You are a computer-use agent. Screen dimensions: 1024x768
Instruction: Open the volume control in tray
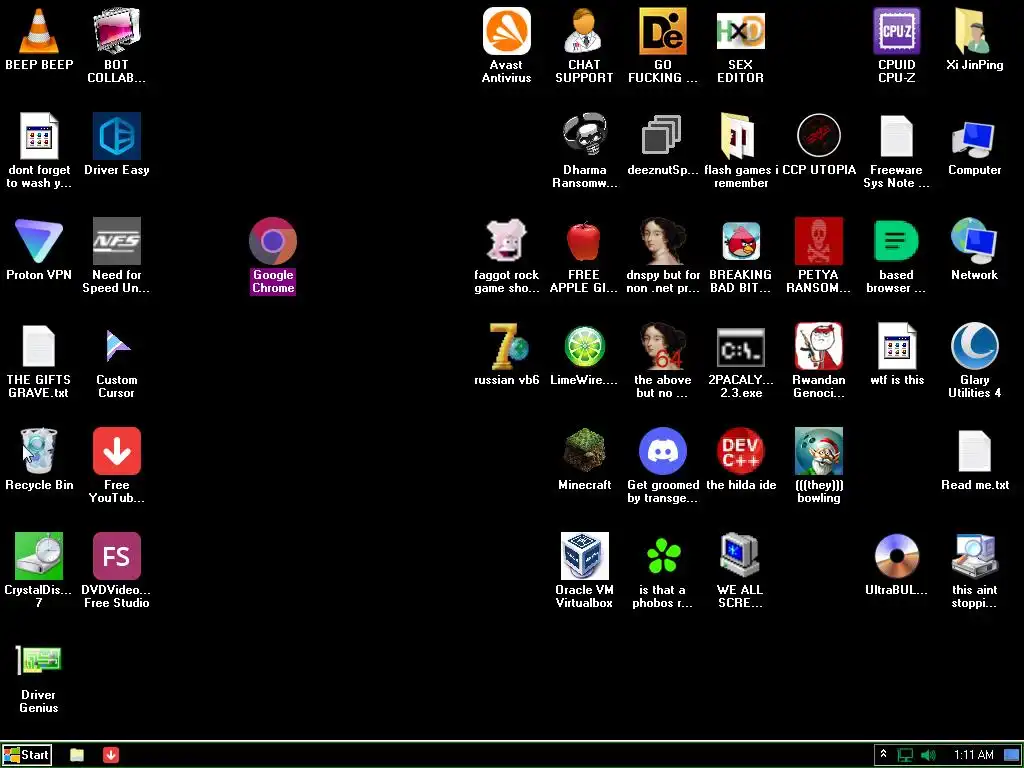click(928, 756)
